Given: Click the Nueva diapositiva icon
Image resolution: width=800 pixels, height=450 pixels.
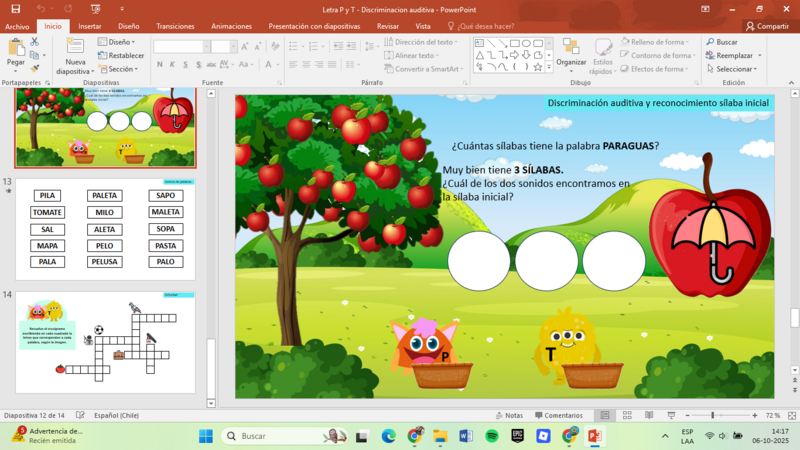Looking at the screenshot, I should point(75,46).
